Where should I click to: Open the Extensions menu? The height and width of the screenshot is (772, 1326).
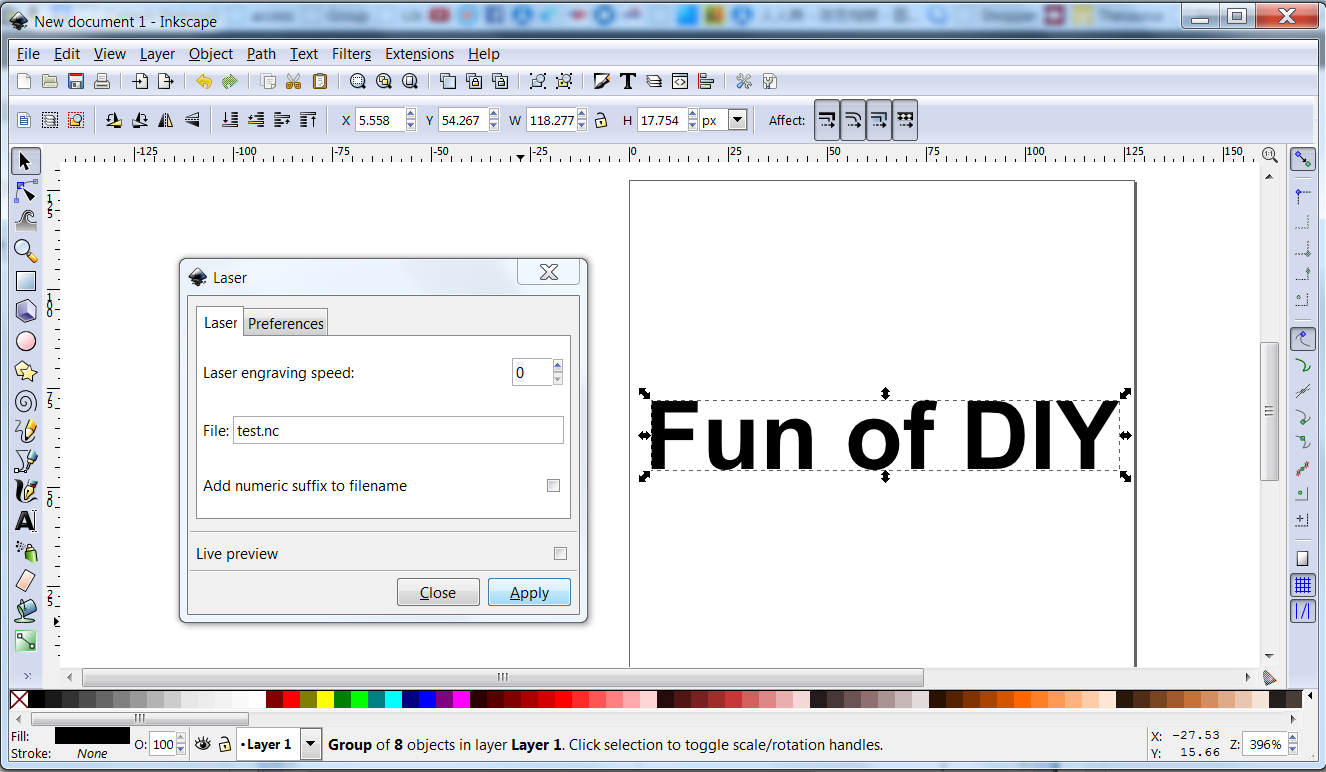coord(419,54)
